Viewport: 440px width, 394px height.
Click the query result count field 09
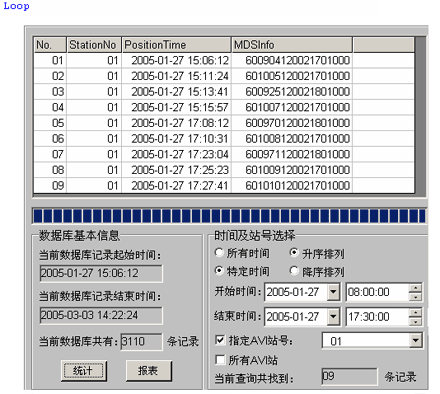(349, 377)
